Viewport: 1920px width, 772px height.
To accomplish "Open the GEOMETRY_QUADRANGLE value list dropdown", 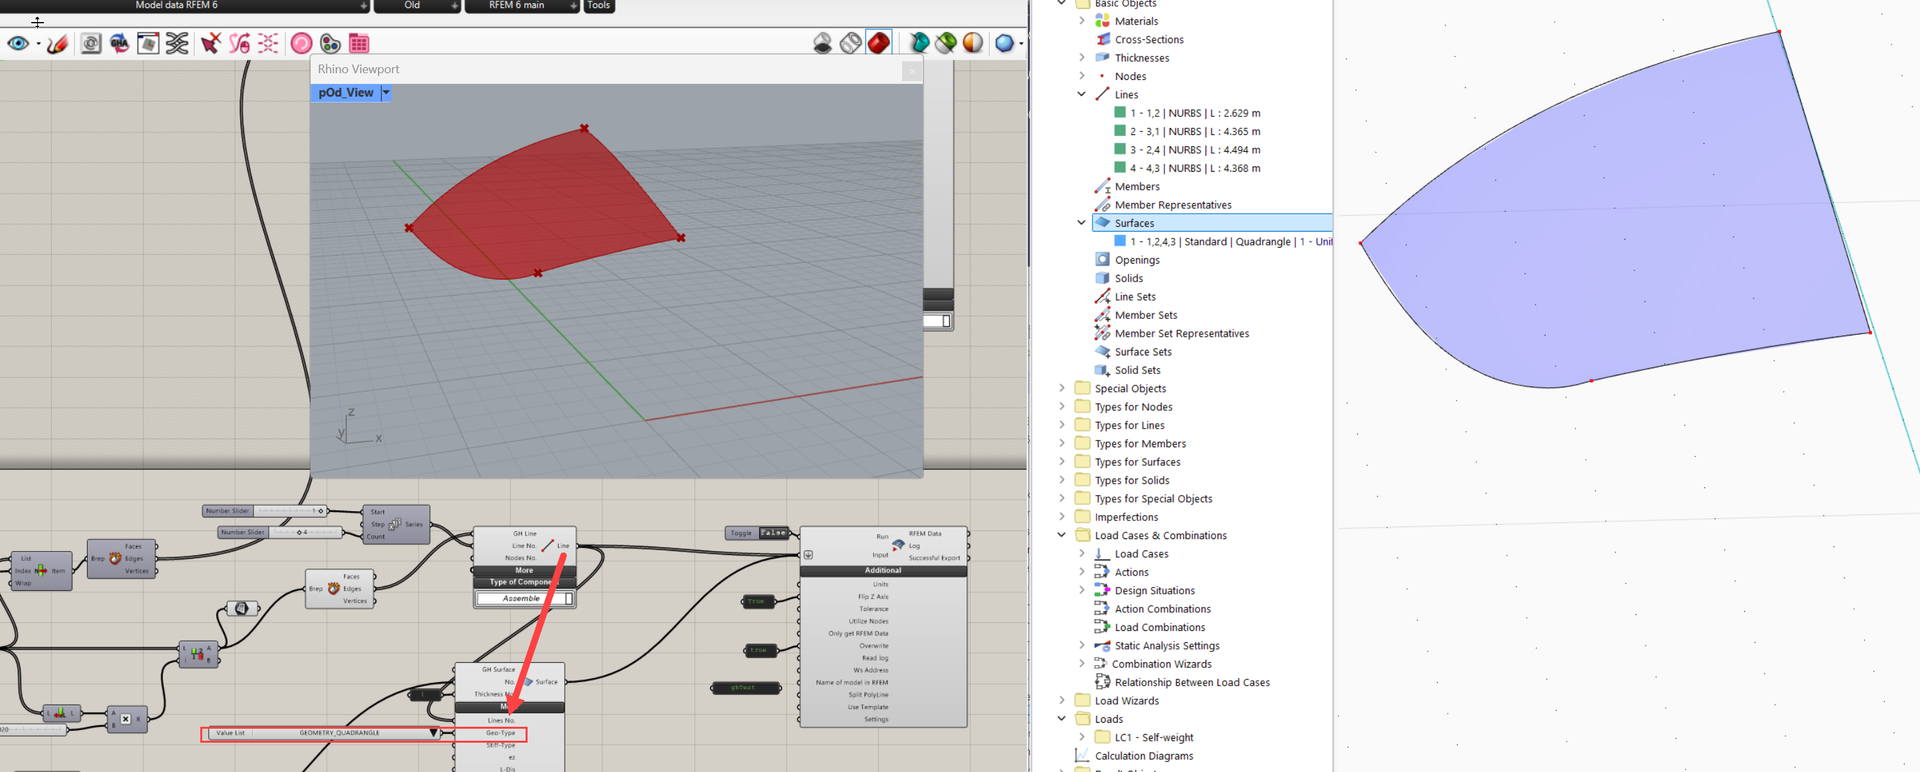I will click(x=433, y=733).
